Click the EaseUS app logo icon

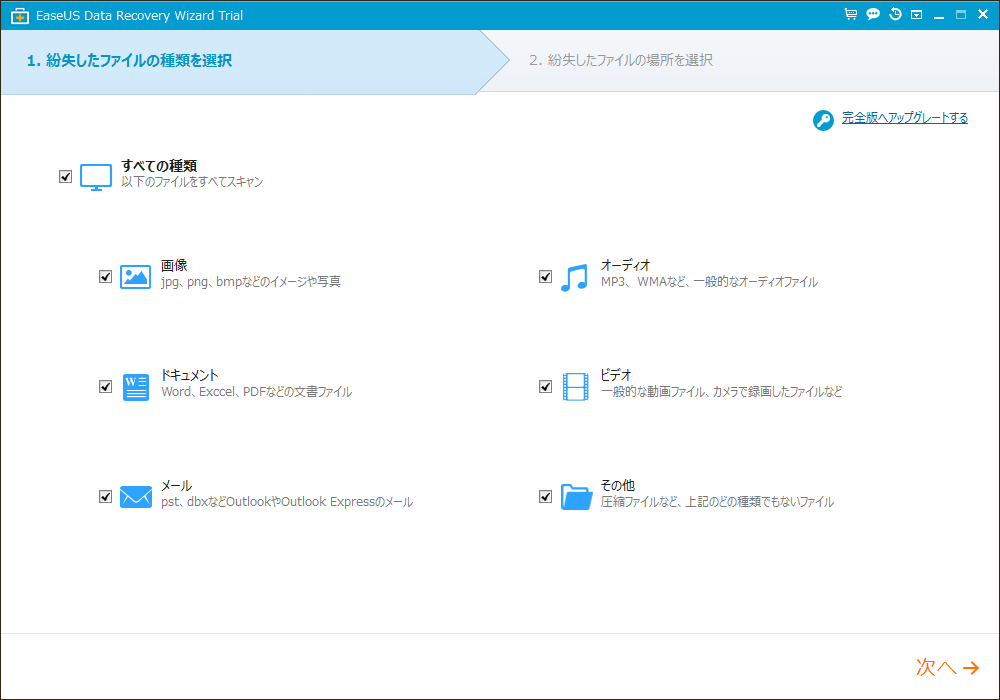click(x=20, y=16)
